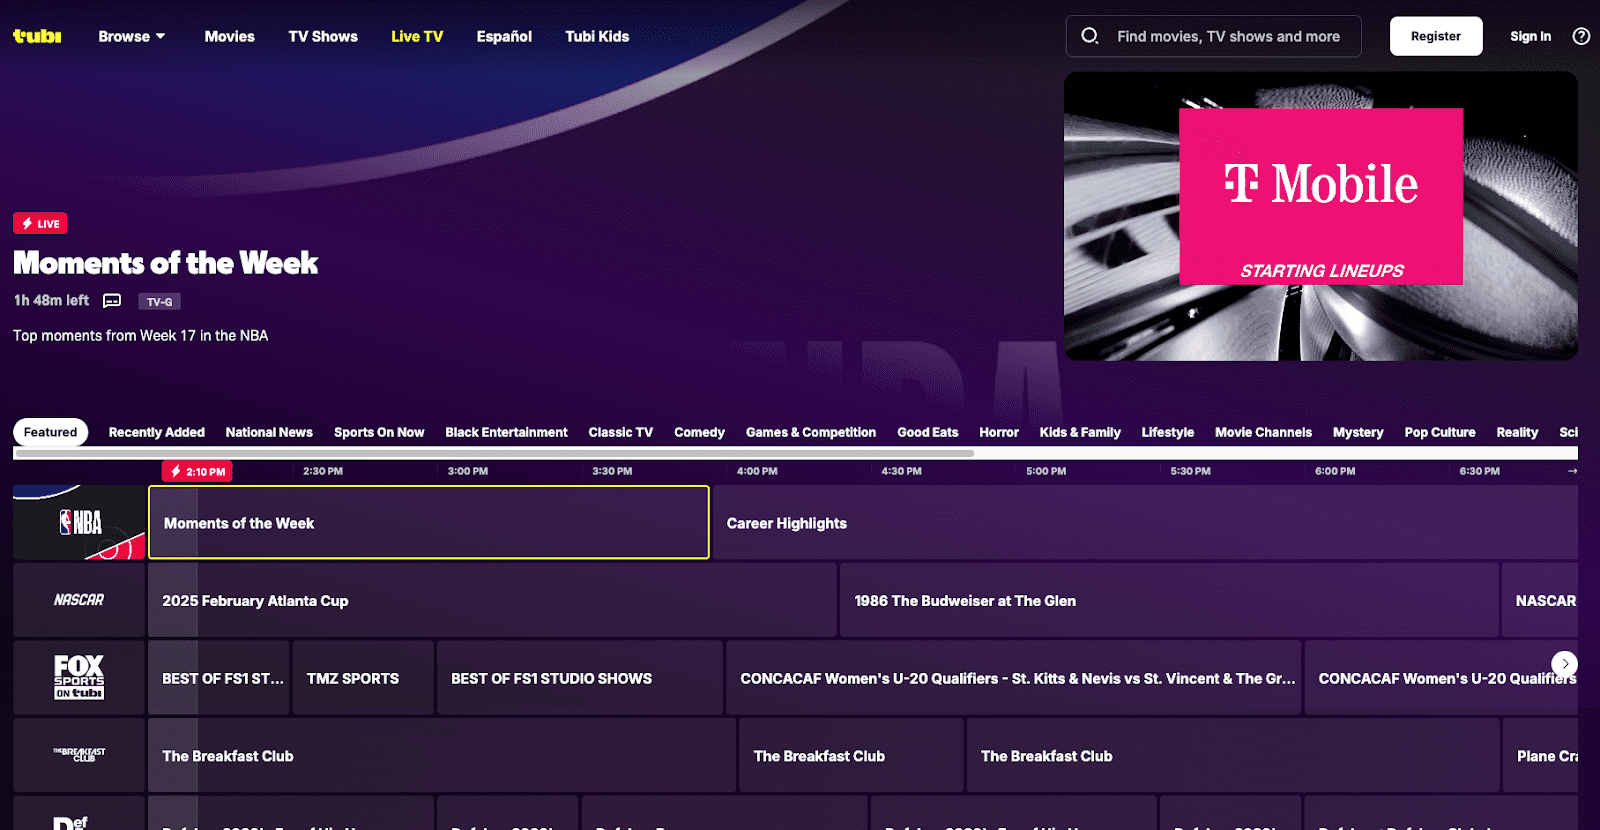The image size is (1600, 830).
Task: Open the Live TV tab
Action: pos(417,36)
